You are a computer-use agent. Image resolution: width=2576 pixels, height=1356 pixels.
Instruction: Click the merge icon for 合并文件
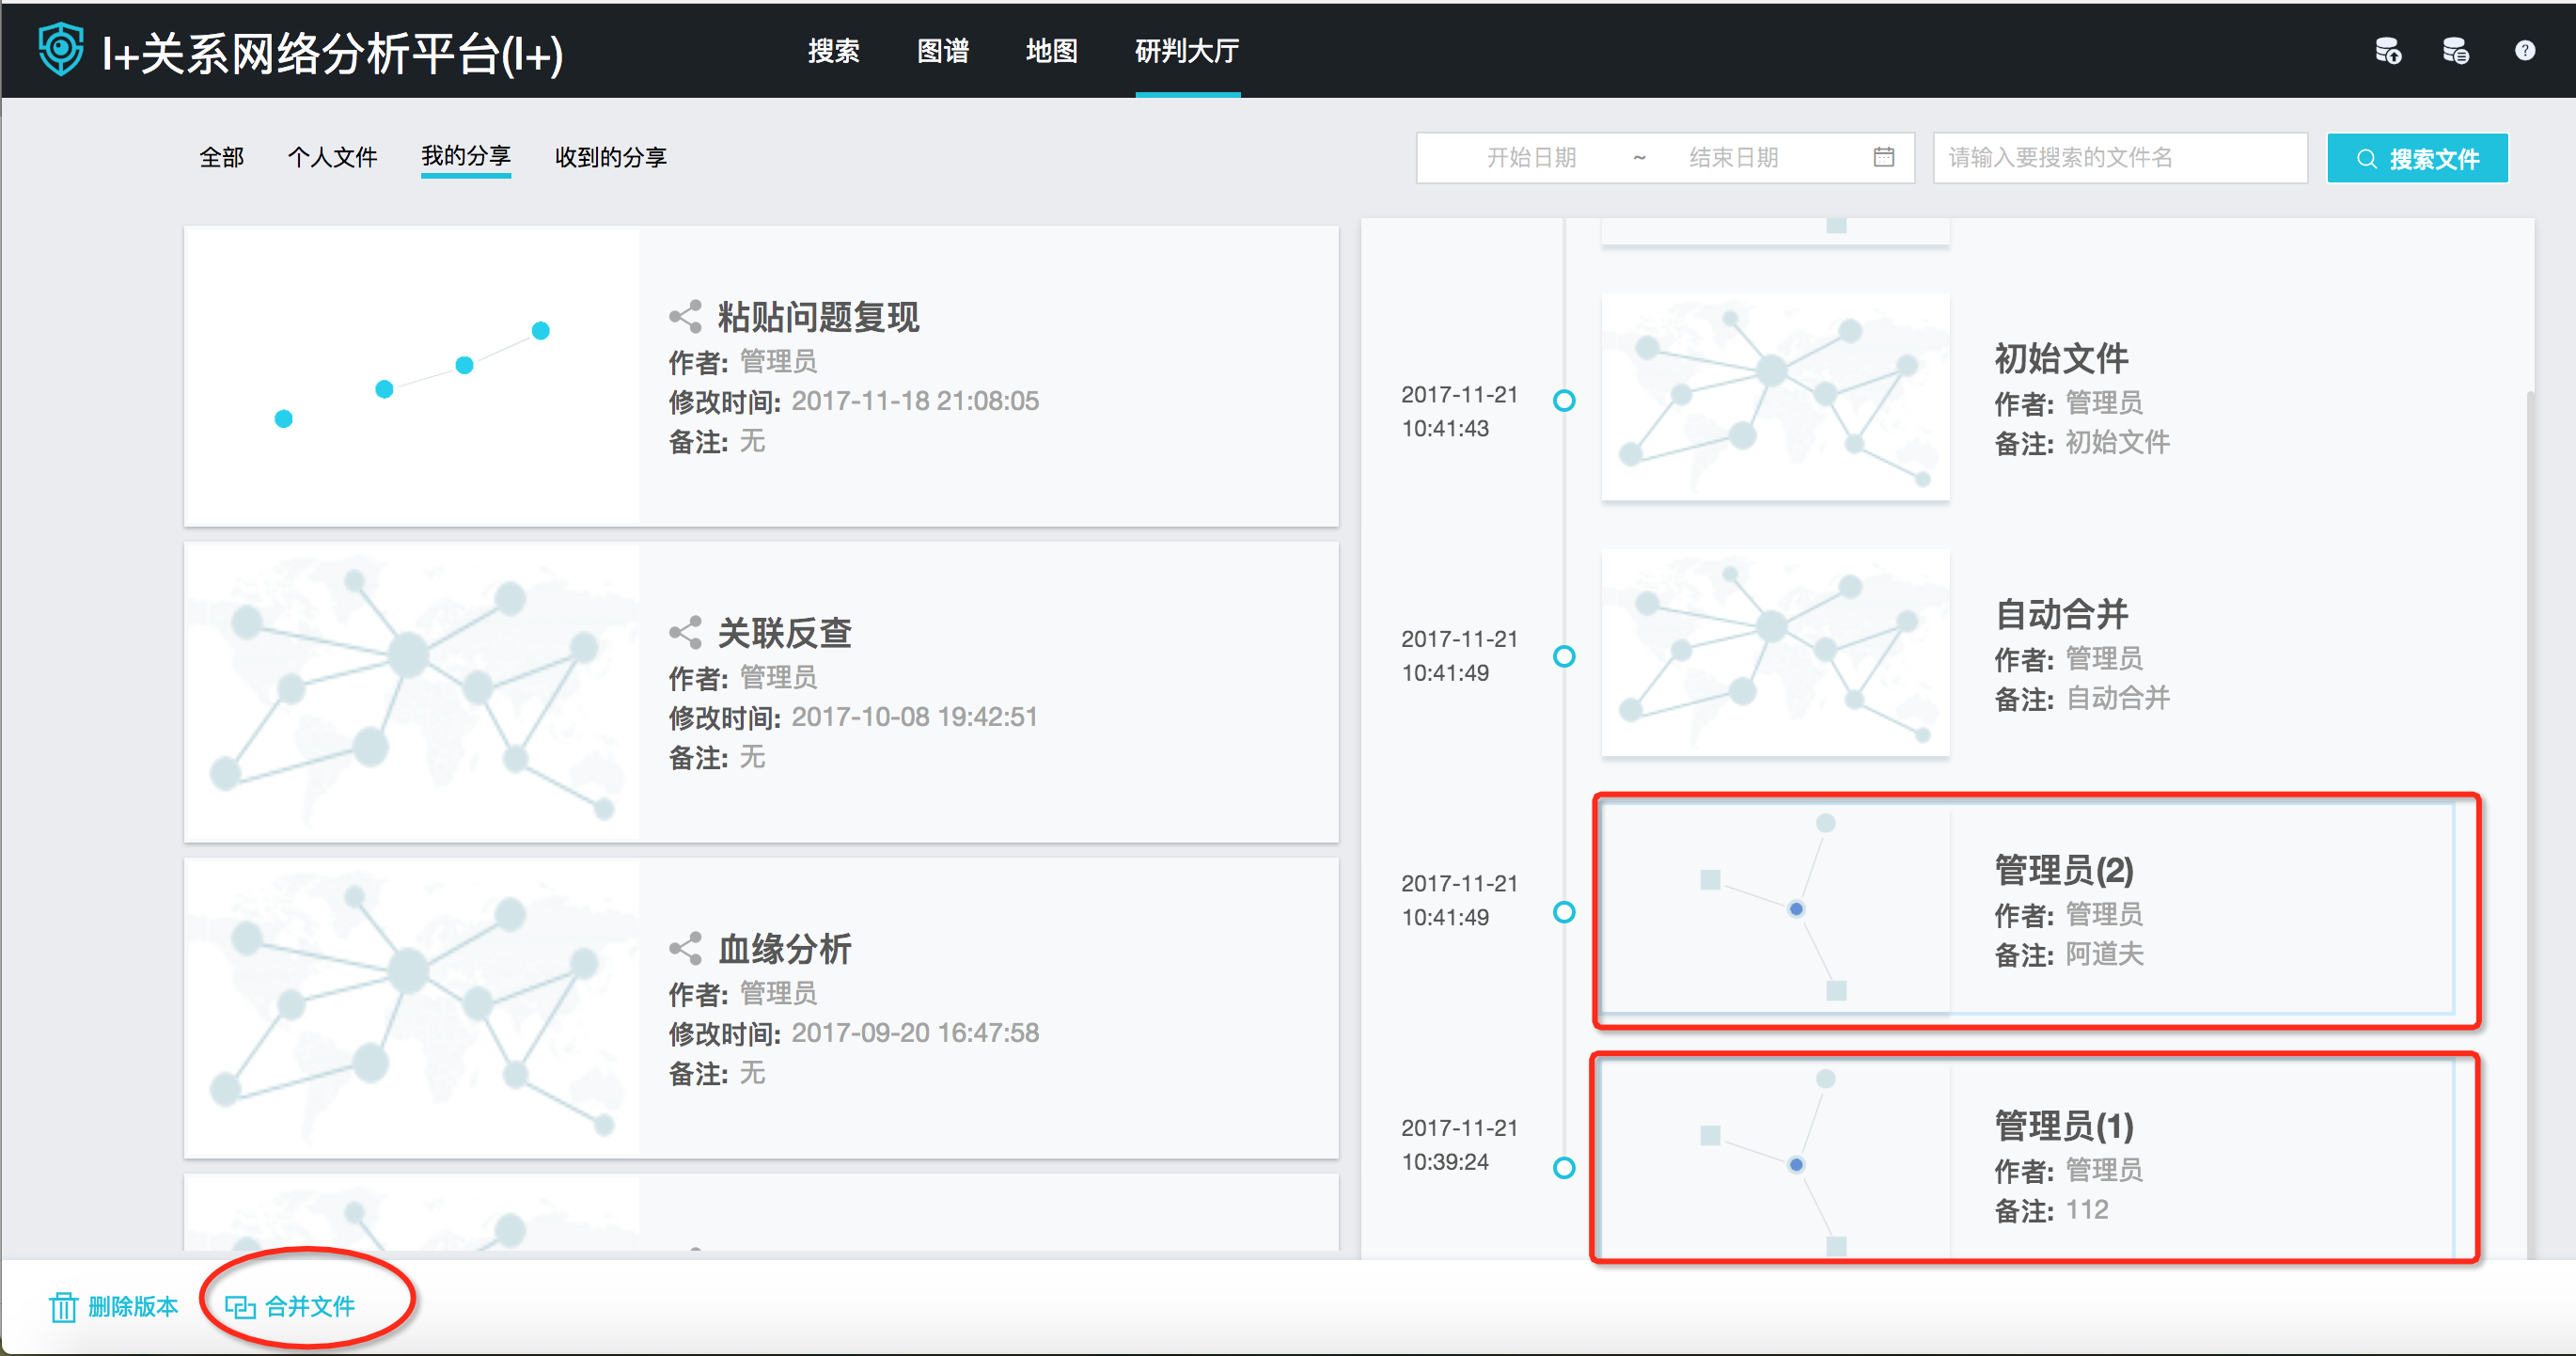[240, 1306]
